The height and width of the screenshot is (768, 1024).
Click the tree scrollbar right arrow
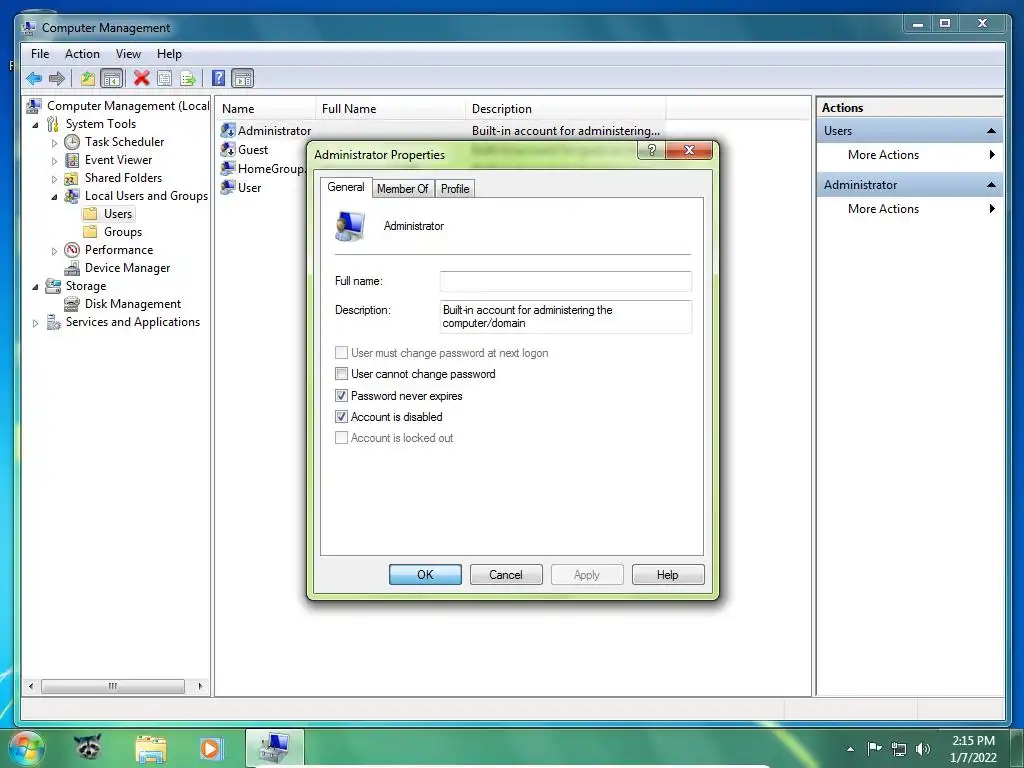[200, 686]
